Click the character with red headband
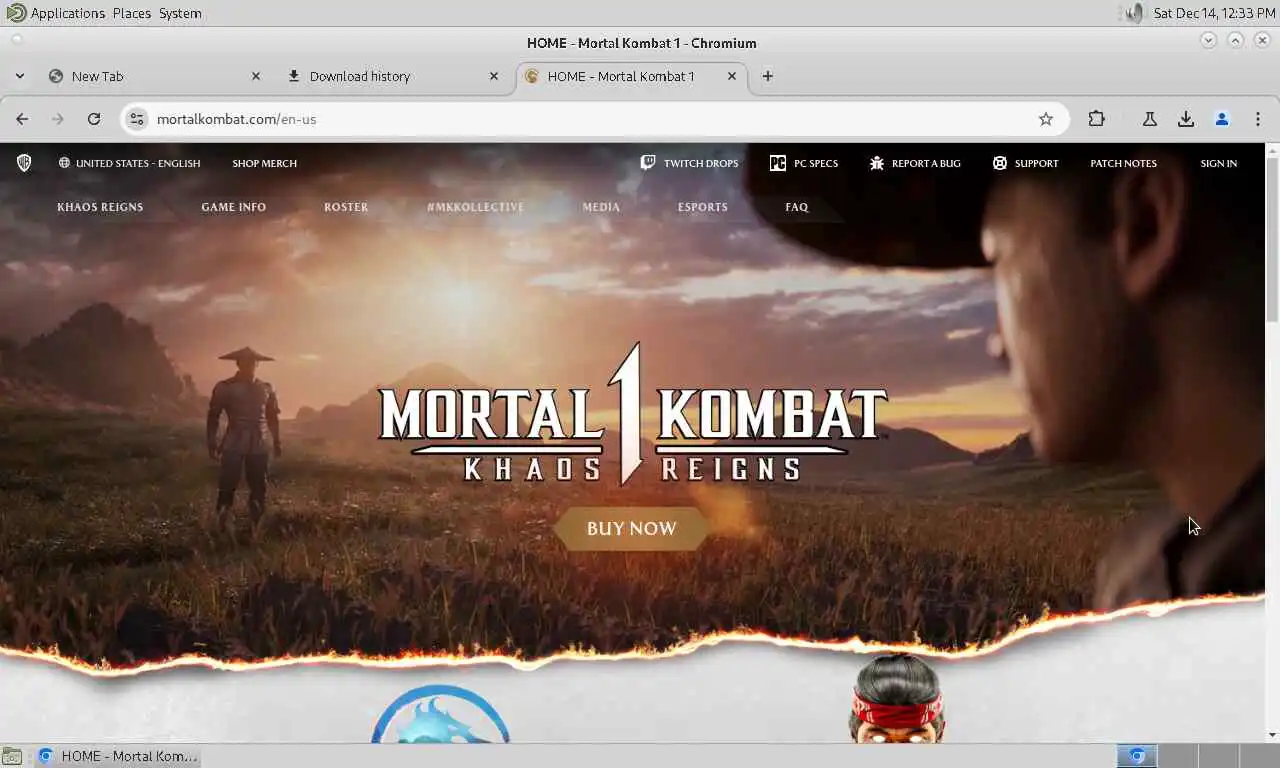 pyautogui.click(x=897, y=700)
